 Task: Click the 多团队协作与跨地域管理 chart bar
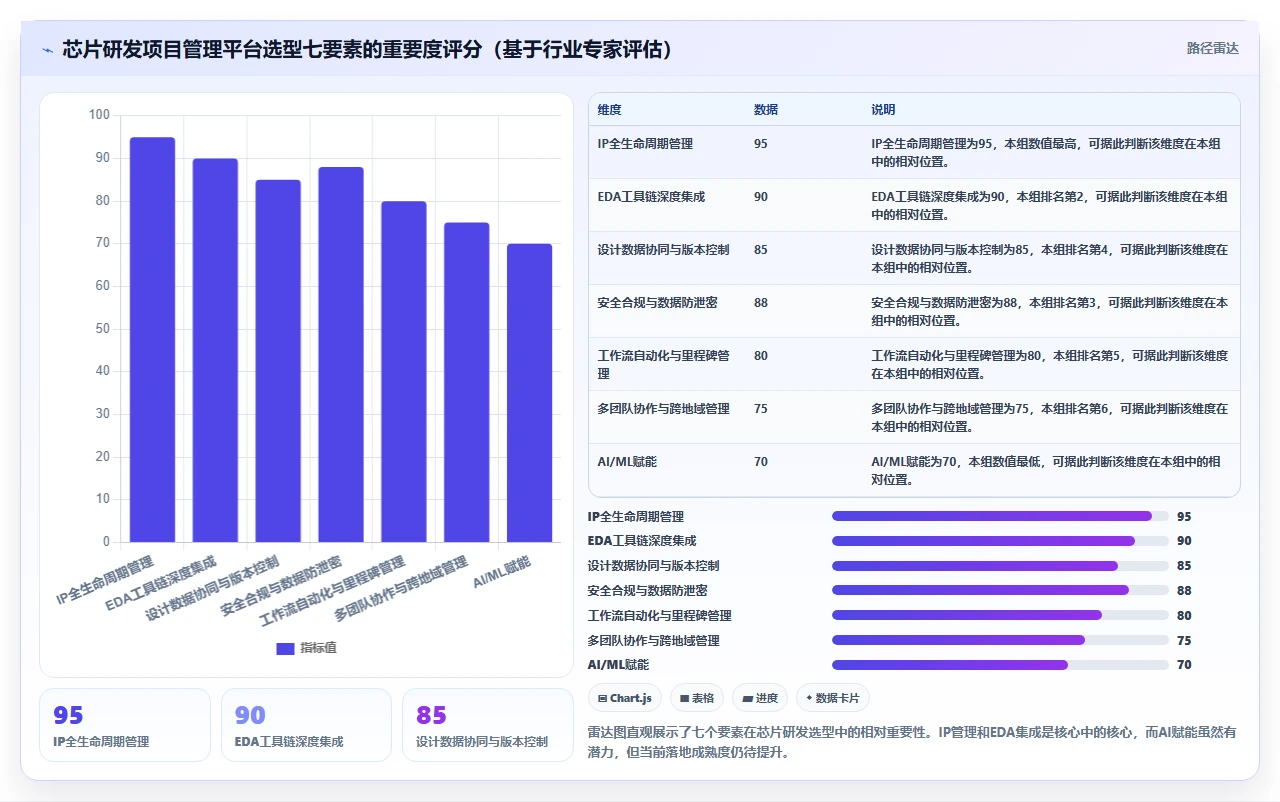[467, 382]
